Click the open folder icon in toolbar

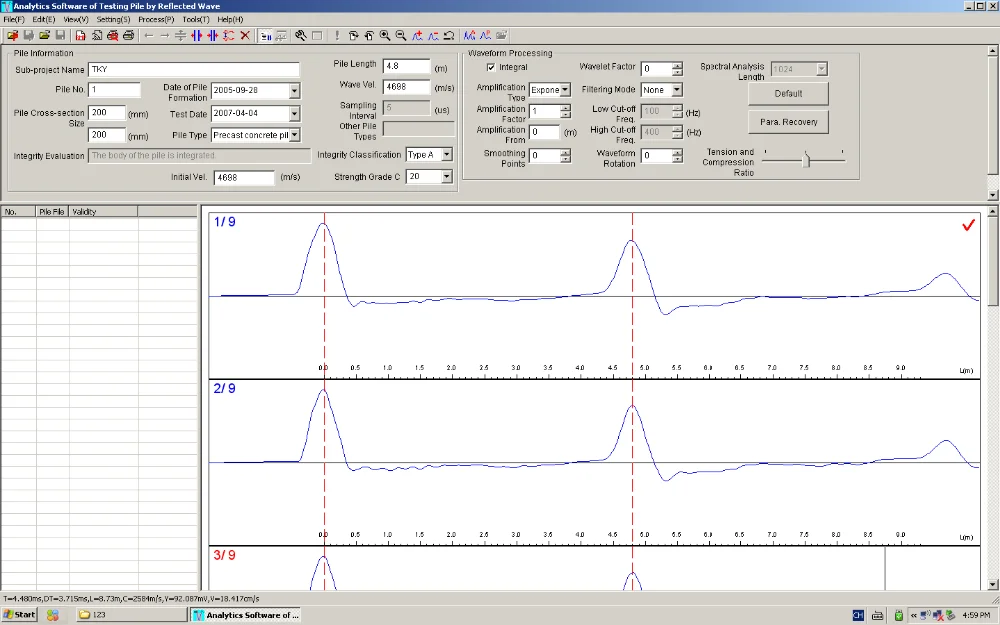tap(44, 36)
